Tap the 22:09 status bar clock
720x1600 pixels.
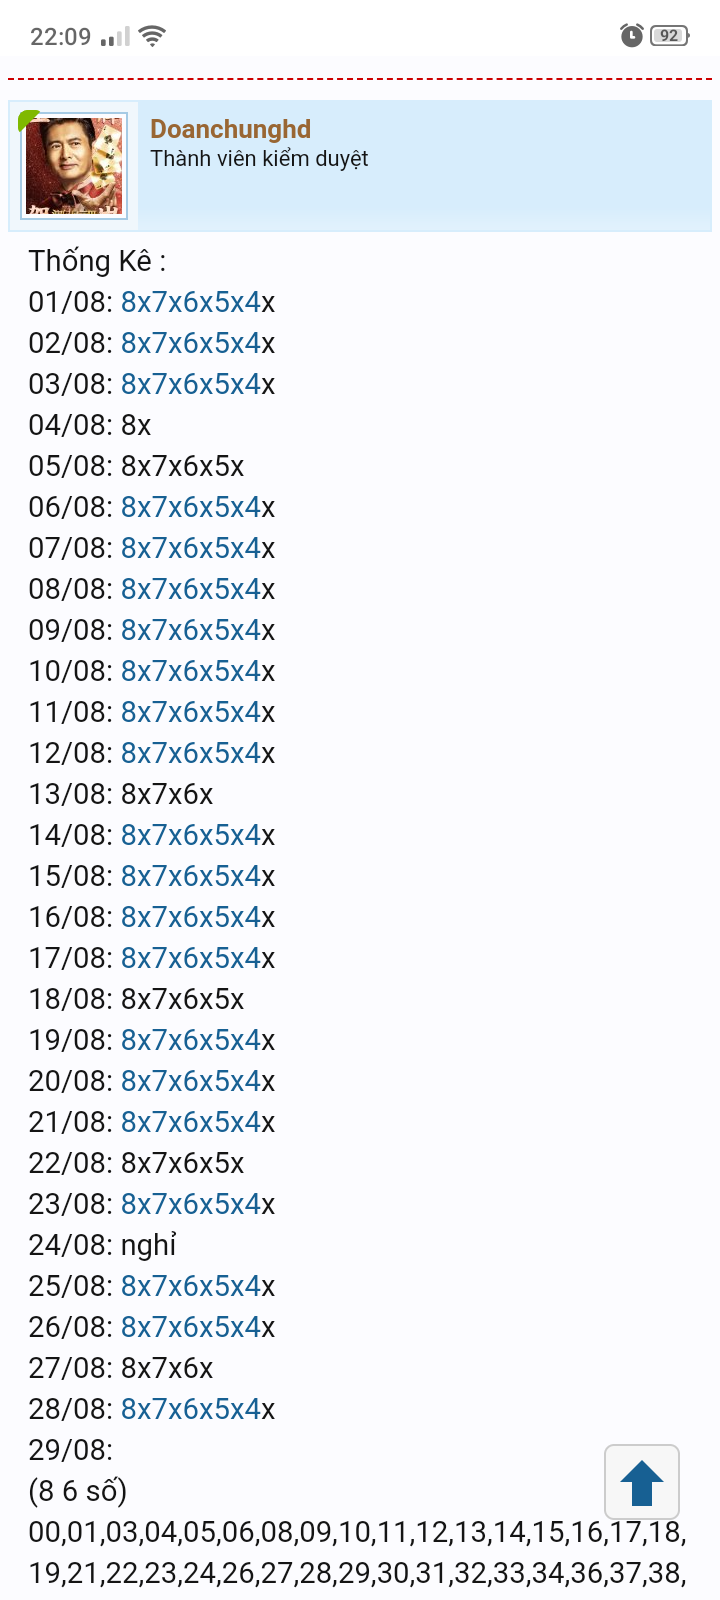click(x=60, y=37)
